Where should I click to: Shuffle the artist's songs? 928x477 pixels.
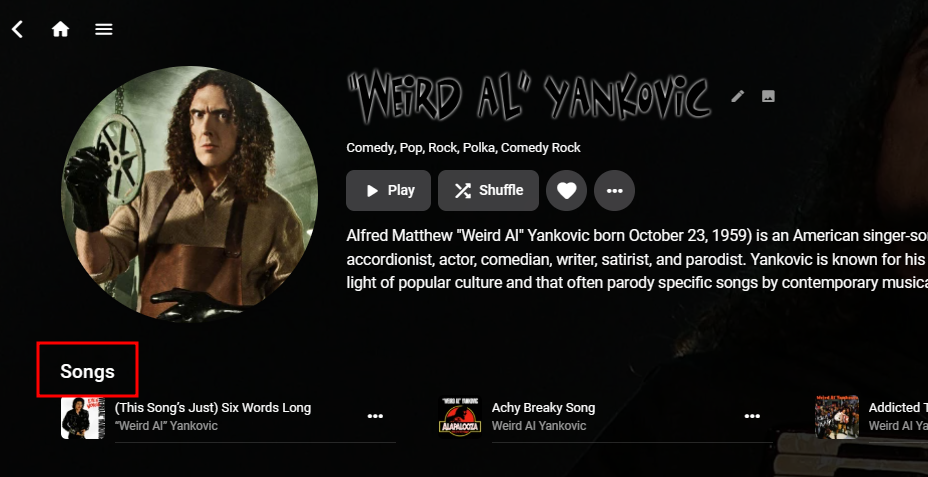488,191
